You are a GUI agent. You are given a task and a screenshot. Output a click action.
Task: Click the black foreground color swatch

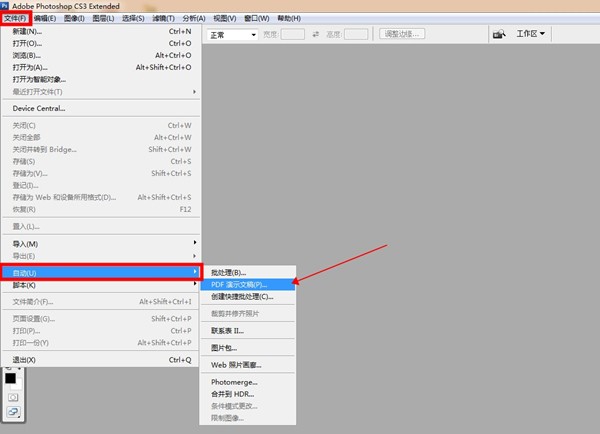click(x=10, y=378)
